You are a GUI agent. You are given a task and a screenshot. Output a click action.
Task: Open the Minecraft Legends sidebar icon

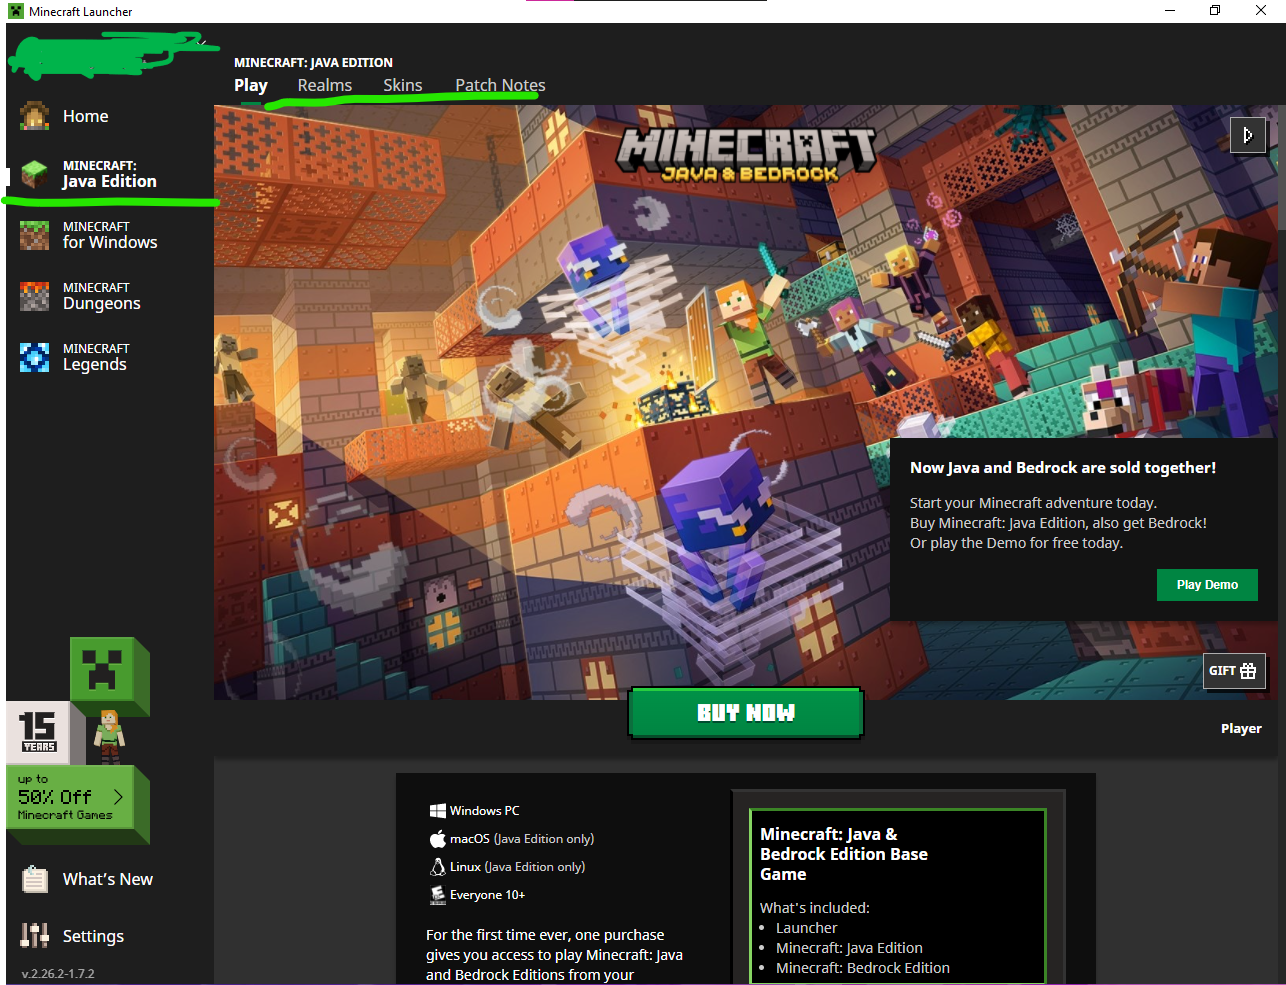click(34, 357)
